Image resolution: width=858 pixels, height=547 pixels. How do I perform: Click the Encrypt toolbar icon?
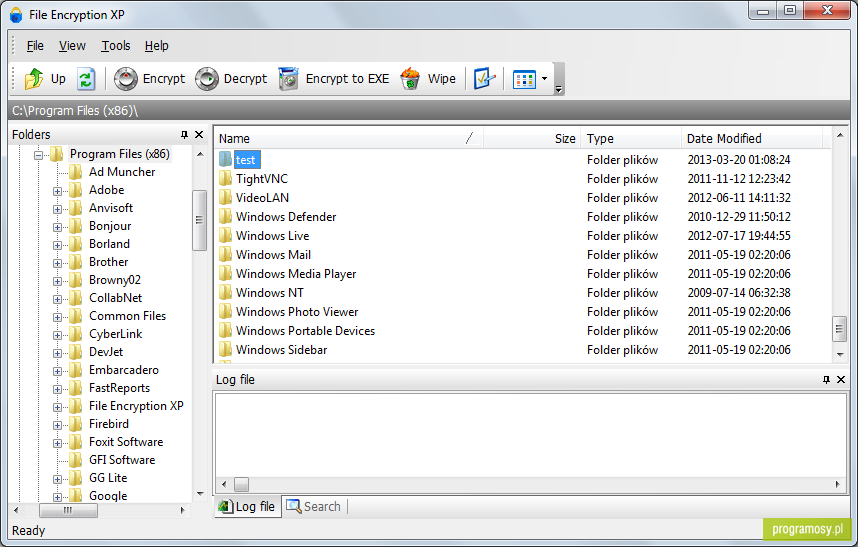coord(125,79)
